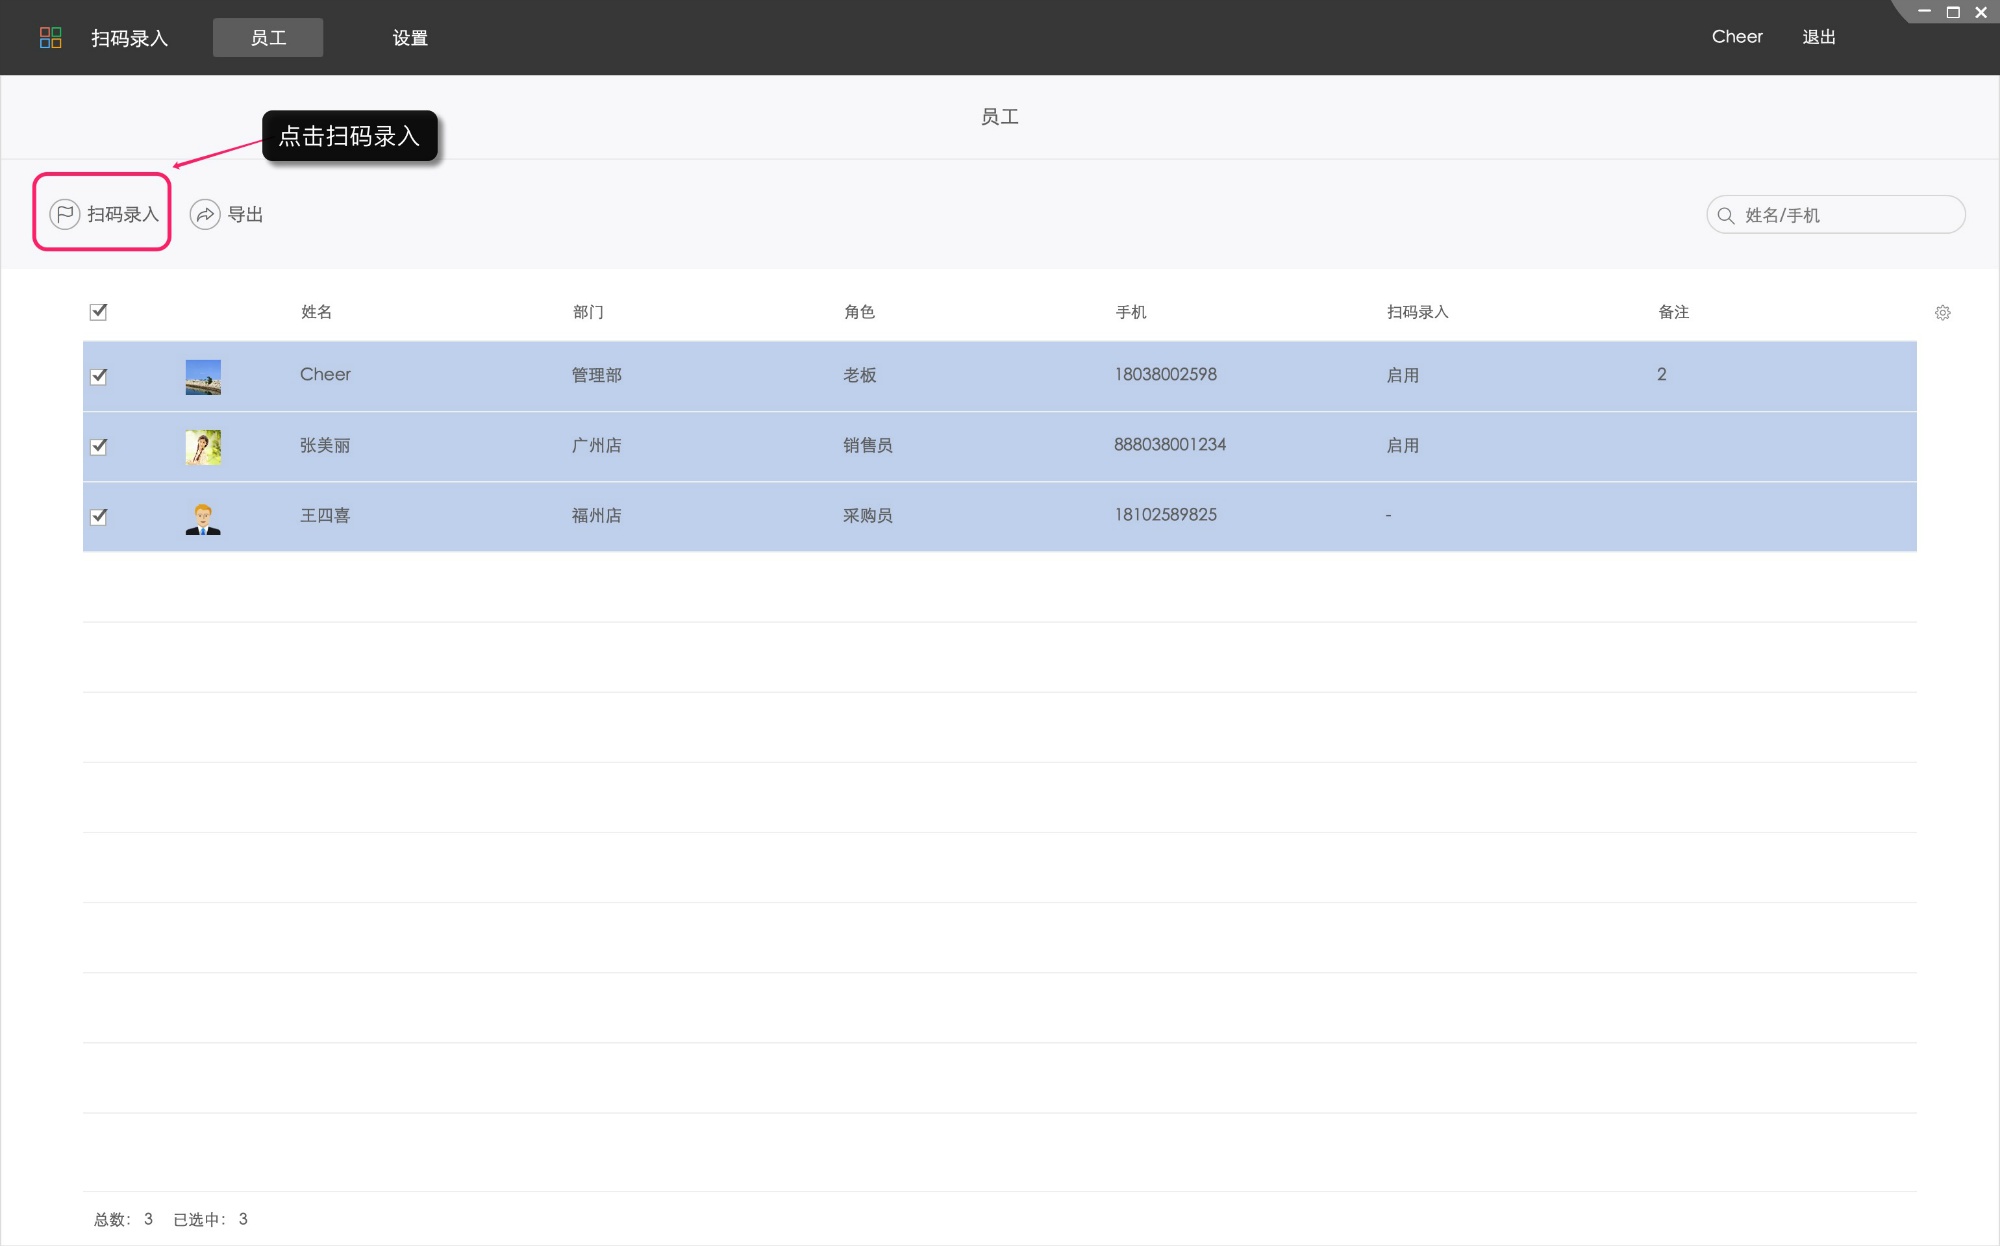The height and width of the screenshot is (1246, 2000).
Task: Click the four-square app logo icon
Action: tap(50, 38)
